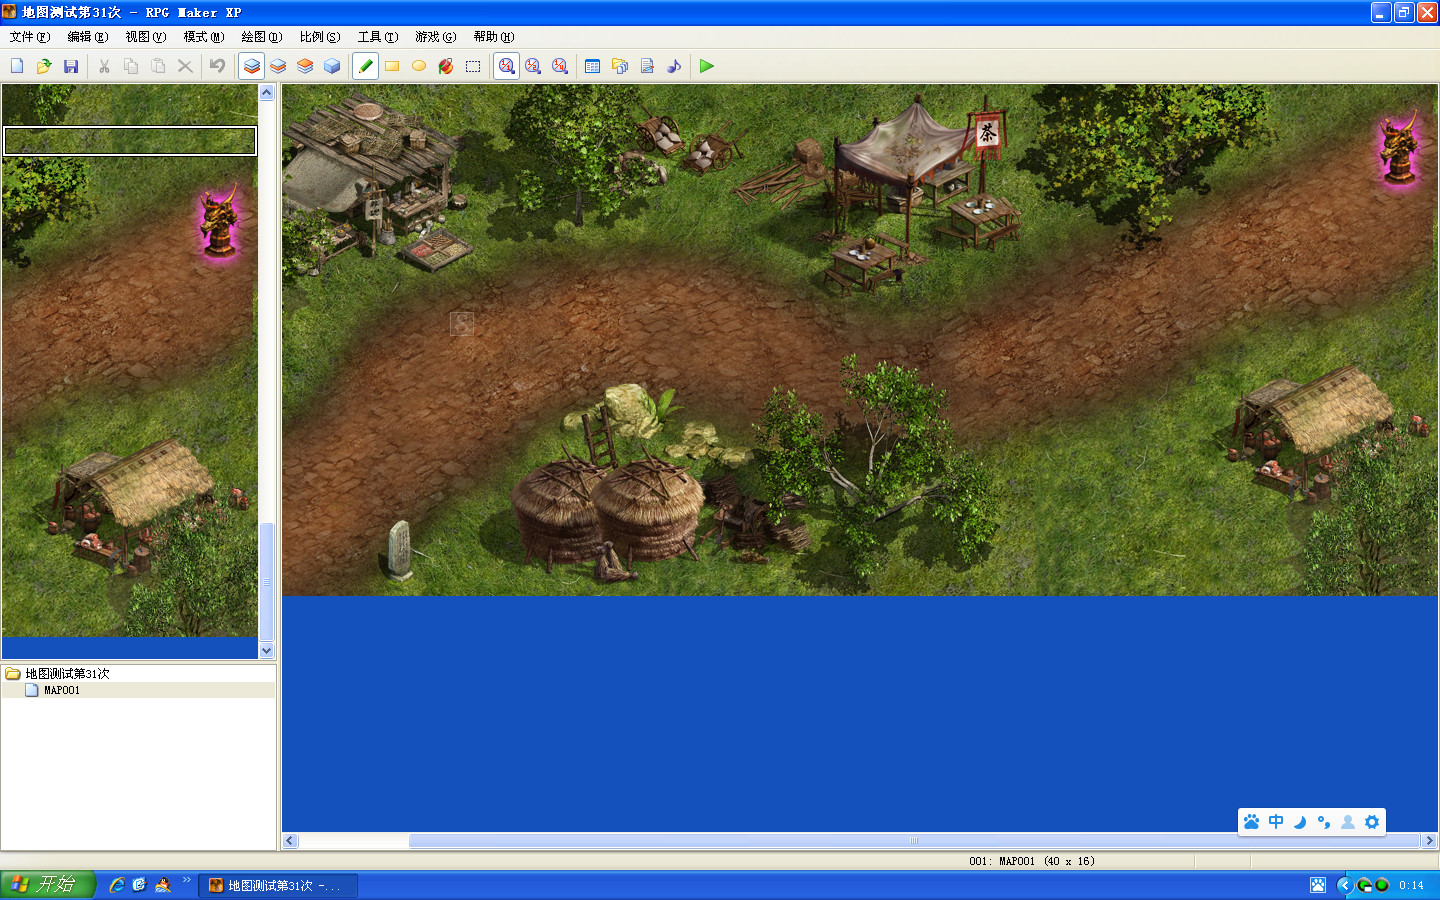Image resolution: width=1440 pixels, height=900 pixels.
Task: Open IME settings gear icon
Action: pos(1372,822)
